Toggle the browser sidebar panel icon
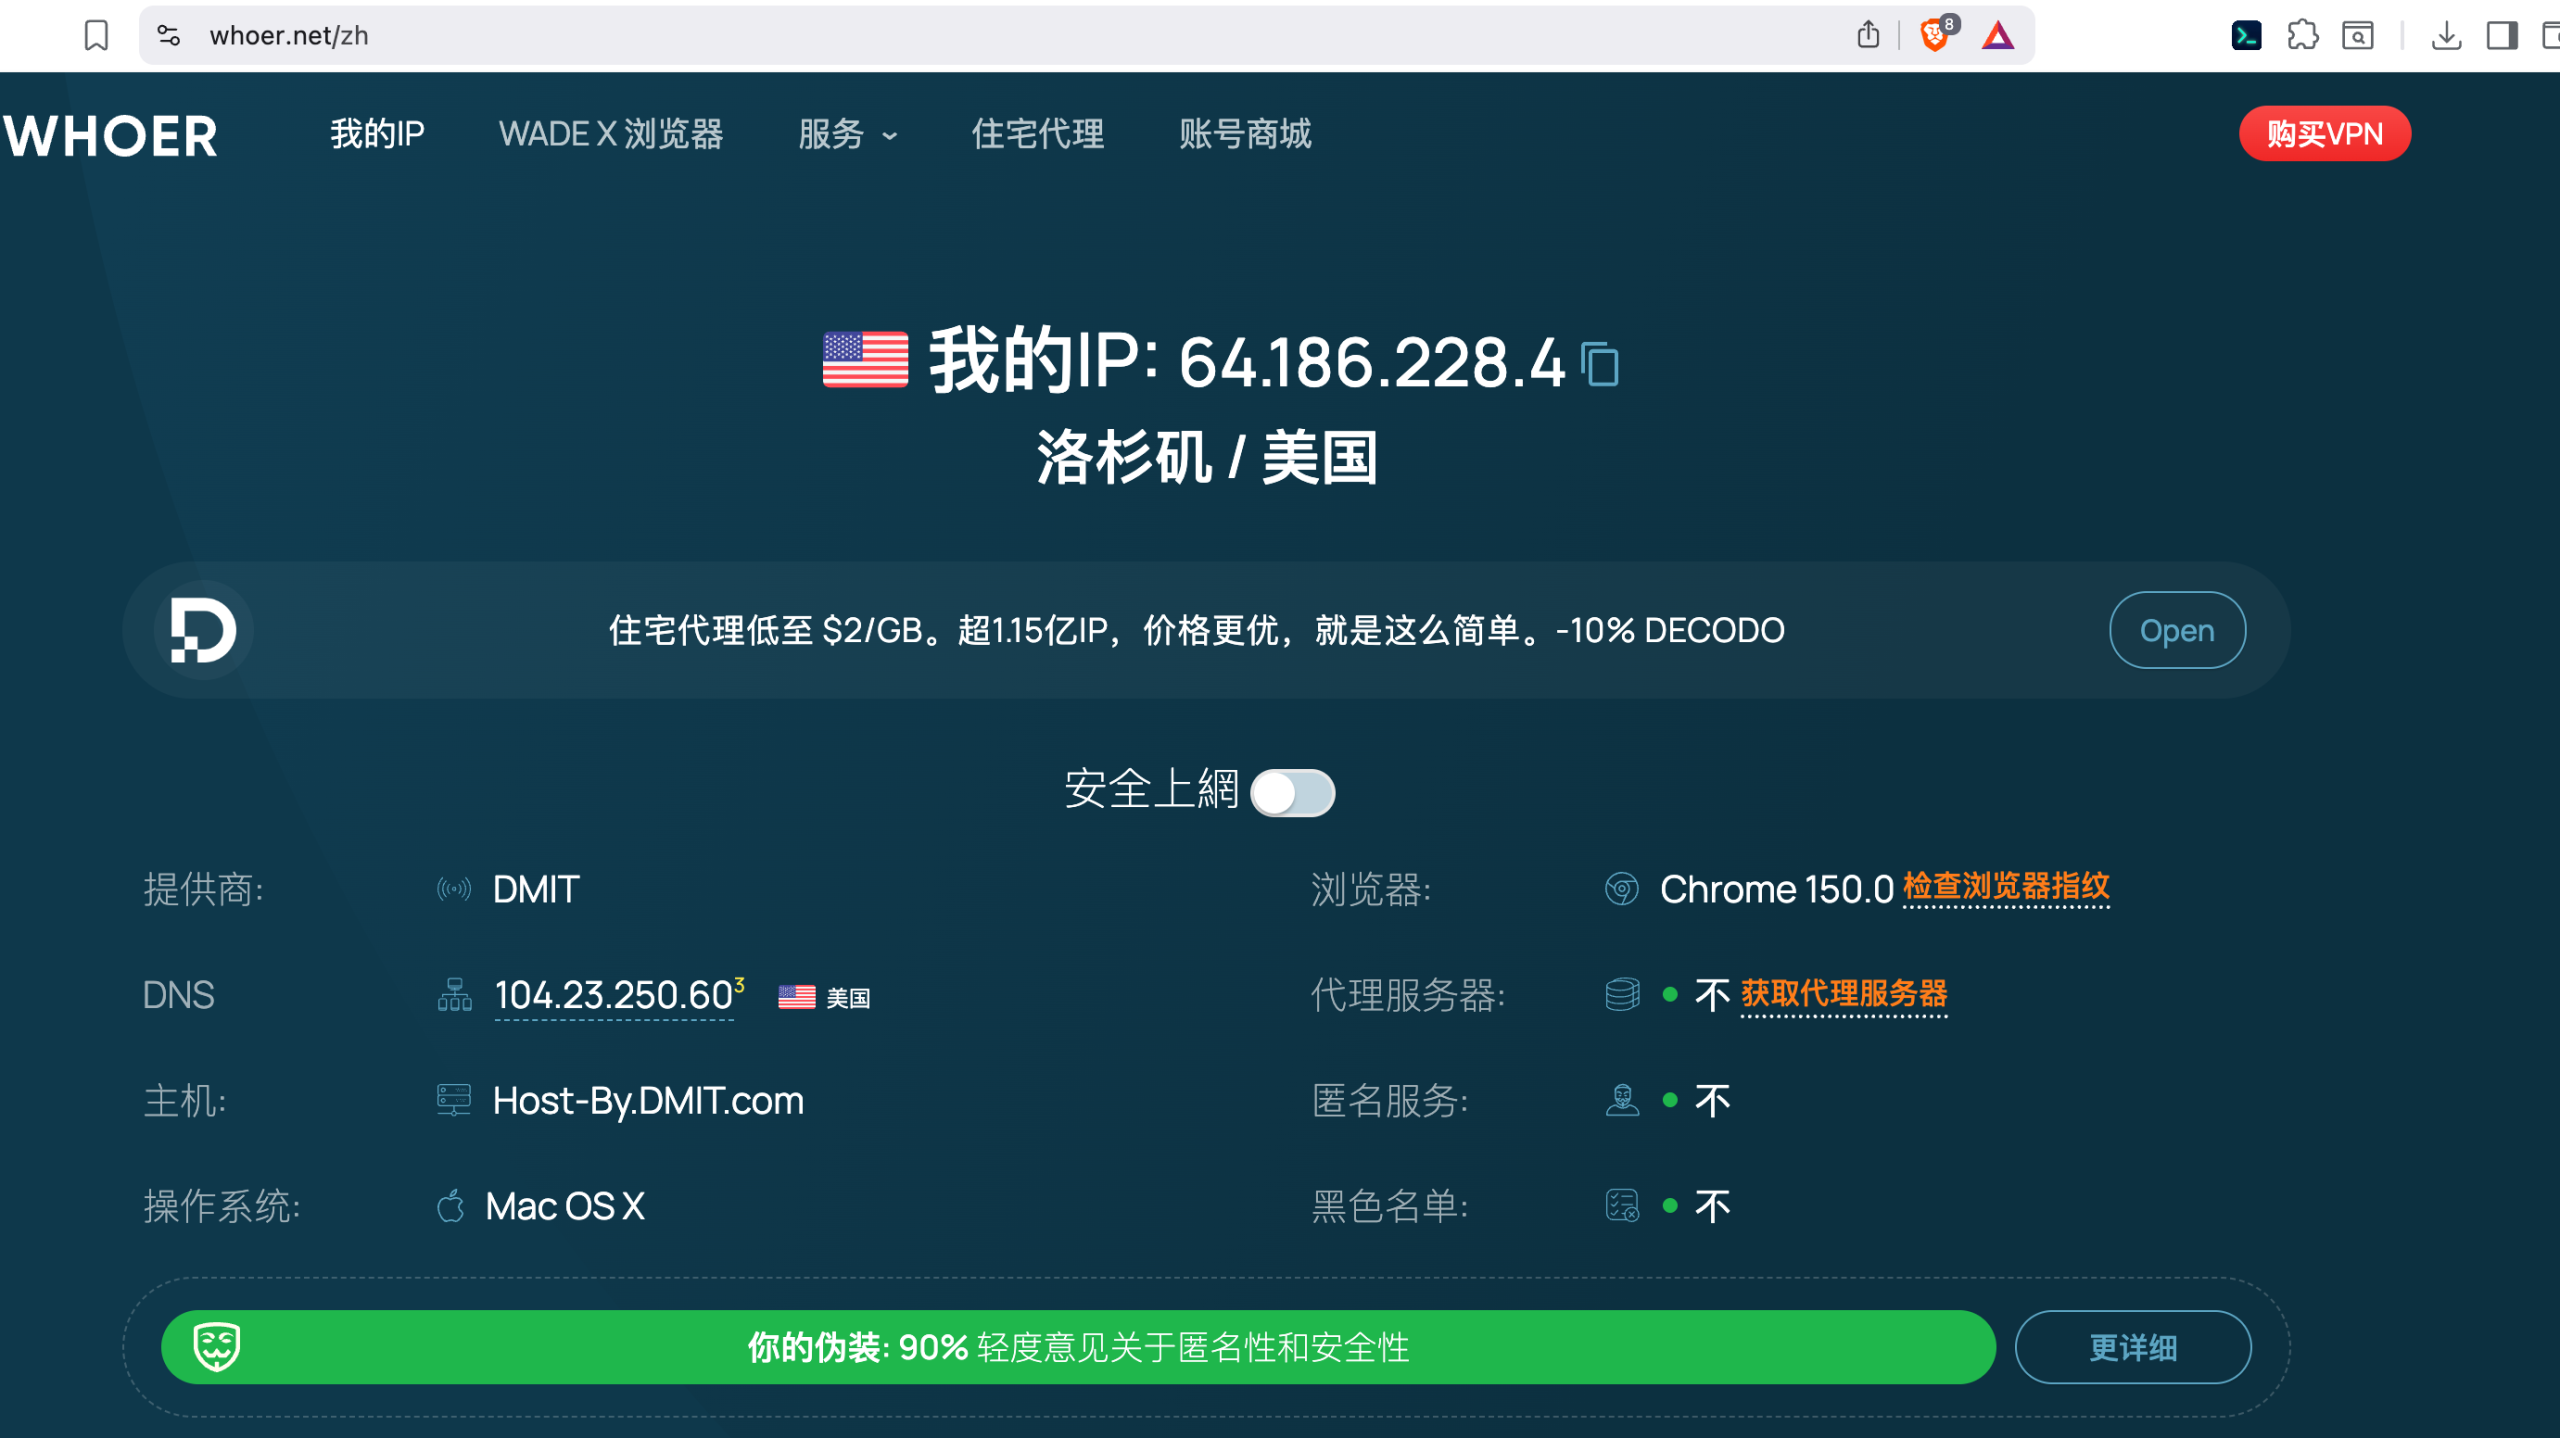2560x1438 pixels. pyautogui.click(x=2502, y=36)
